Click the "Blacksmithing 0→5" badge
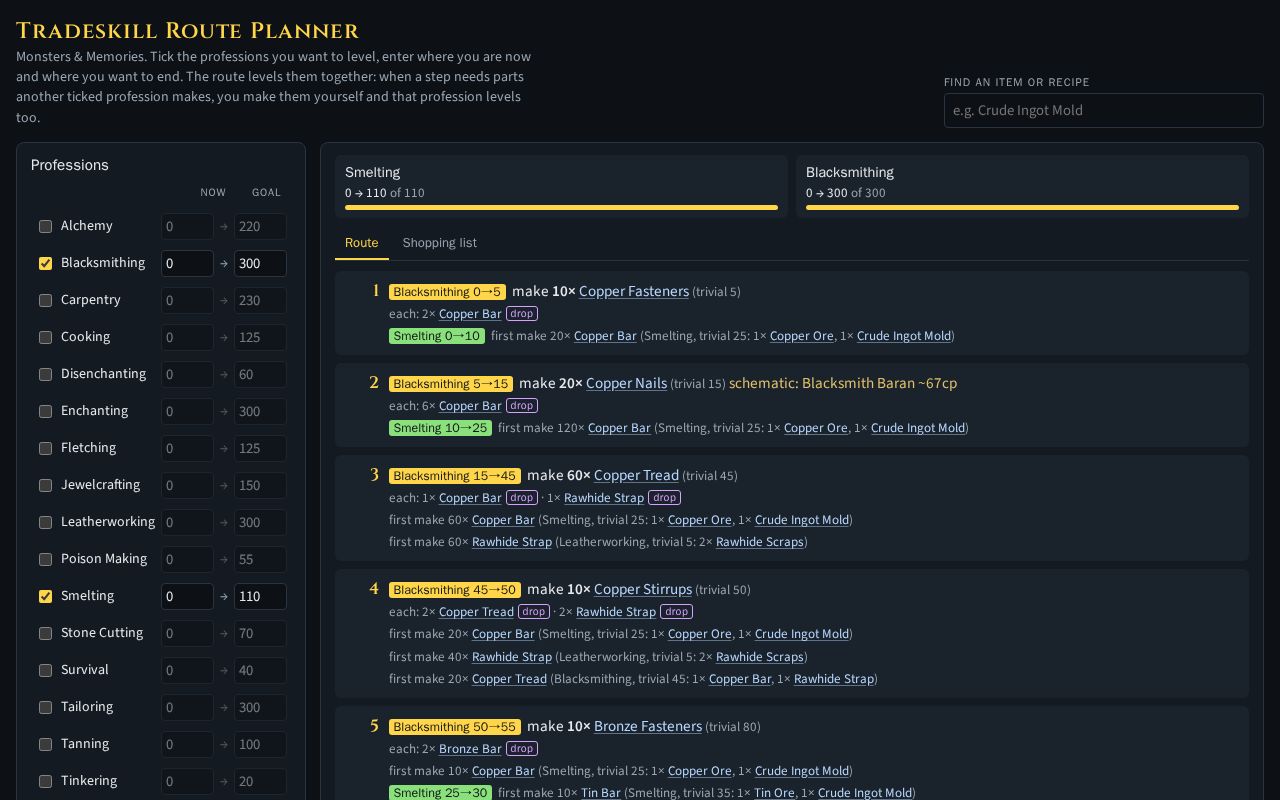The width and height of the screenshot is (1280, 800). (447, 292)
